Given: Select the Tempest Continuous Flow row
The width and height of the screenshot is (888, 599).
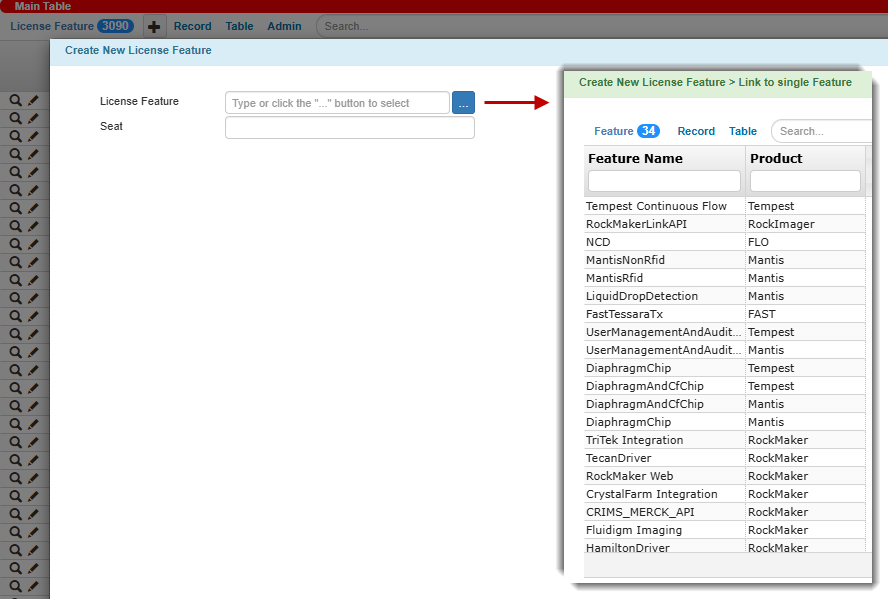Looking at the screenshot, I should point(656,206).
